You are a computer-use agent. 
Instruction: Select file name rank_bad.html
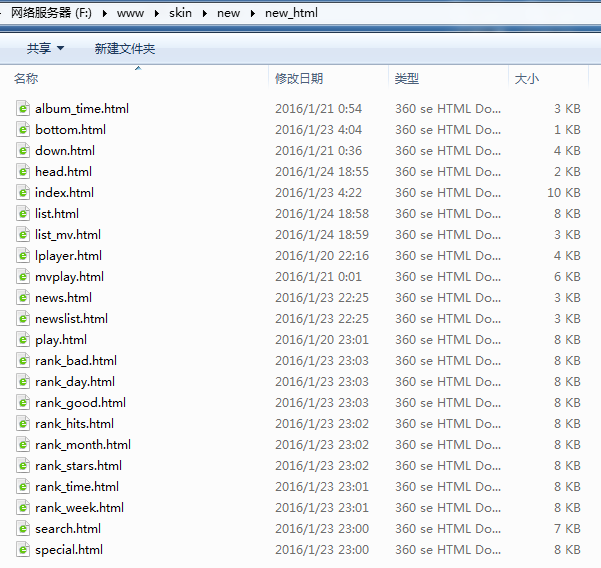click(76, 361)
